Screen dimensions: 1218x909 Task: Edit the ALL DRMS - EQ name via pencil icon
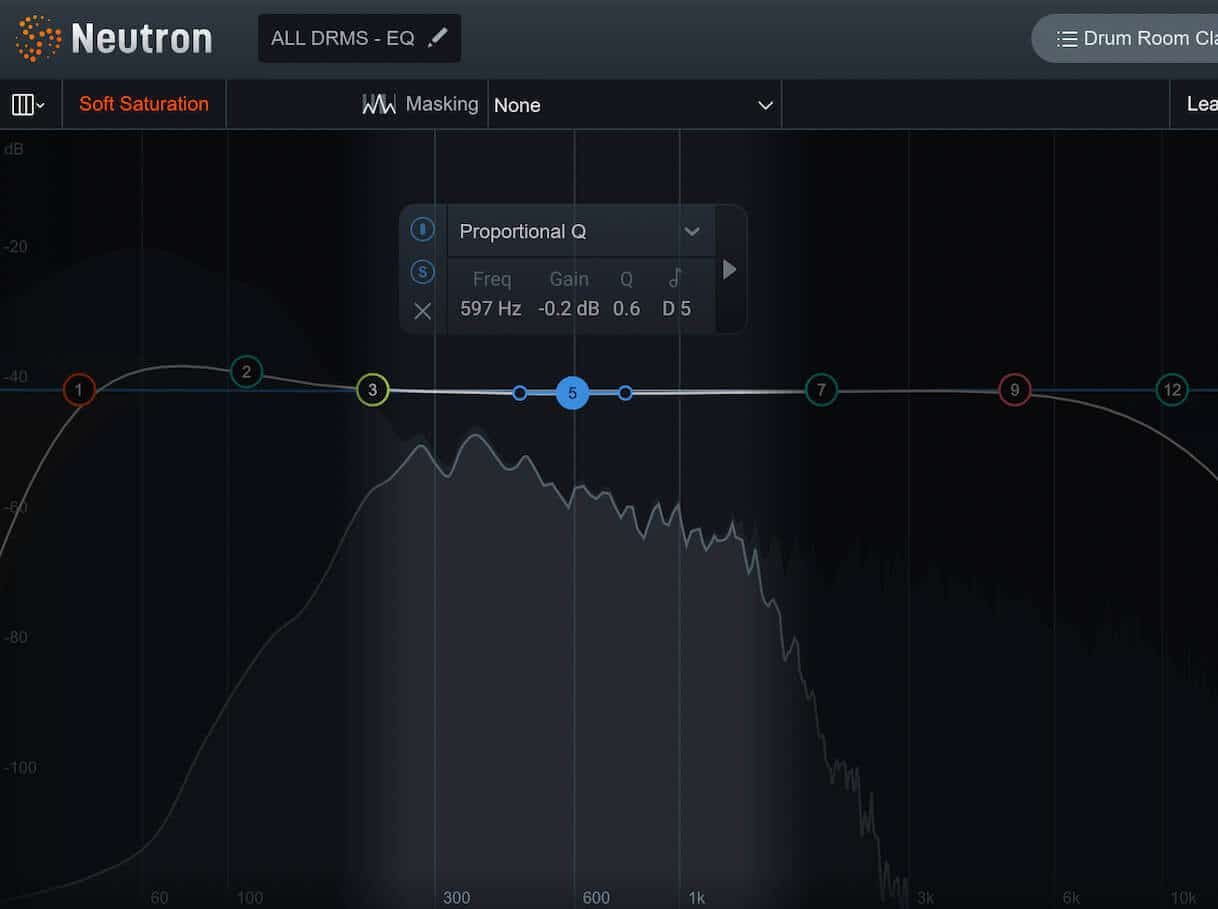pos(438,38)
